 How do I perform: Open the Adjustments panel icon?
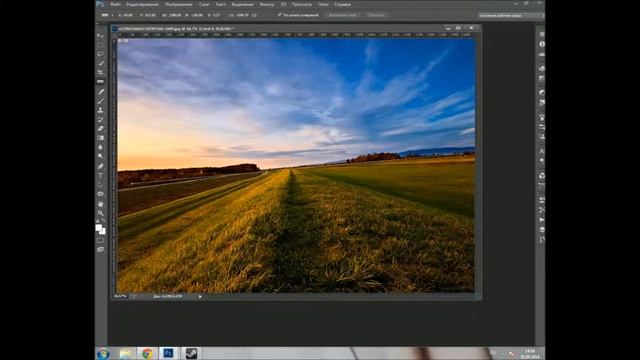pyautogui.click(x=542, y=93)
